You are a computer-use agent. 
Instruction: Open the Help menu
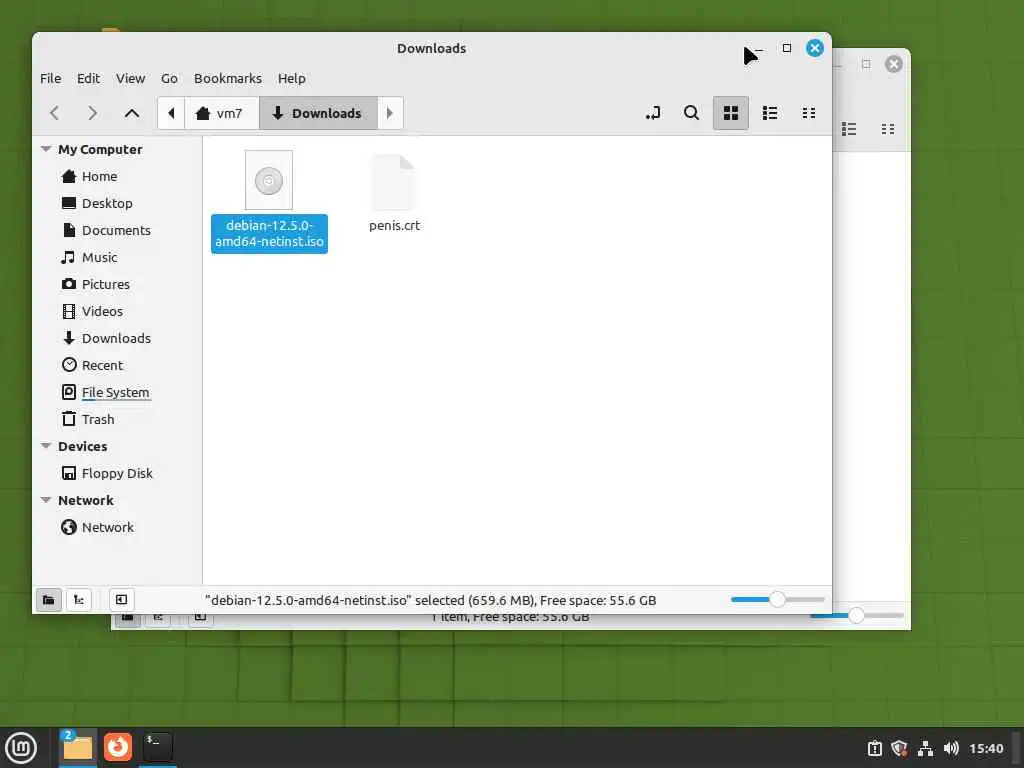(292, 78)
